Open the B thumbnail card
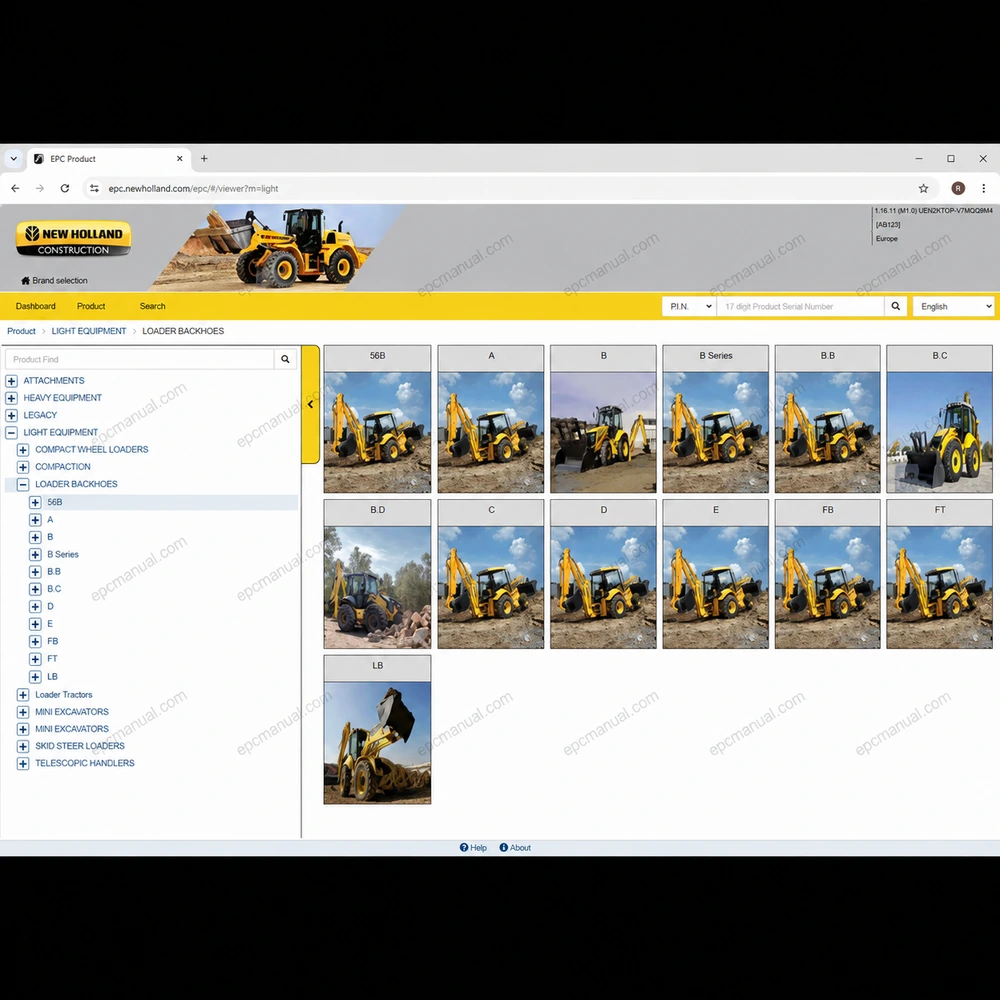The width and height of the screenshot is (1000, 1000). tap(603, 419)
